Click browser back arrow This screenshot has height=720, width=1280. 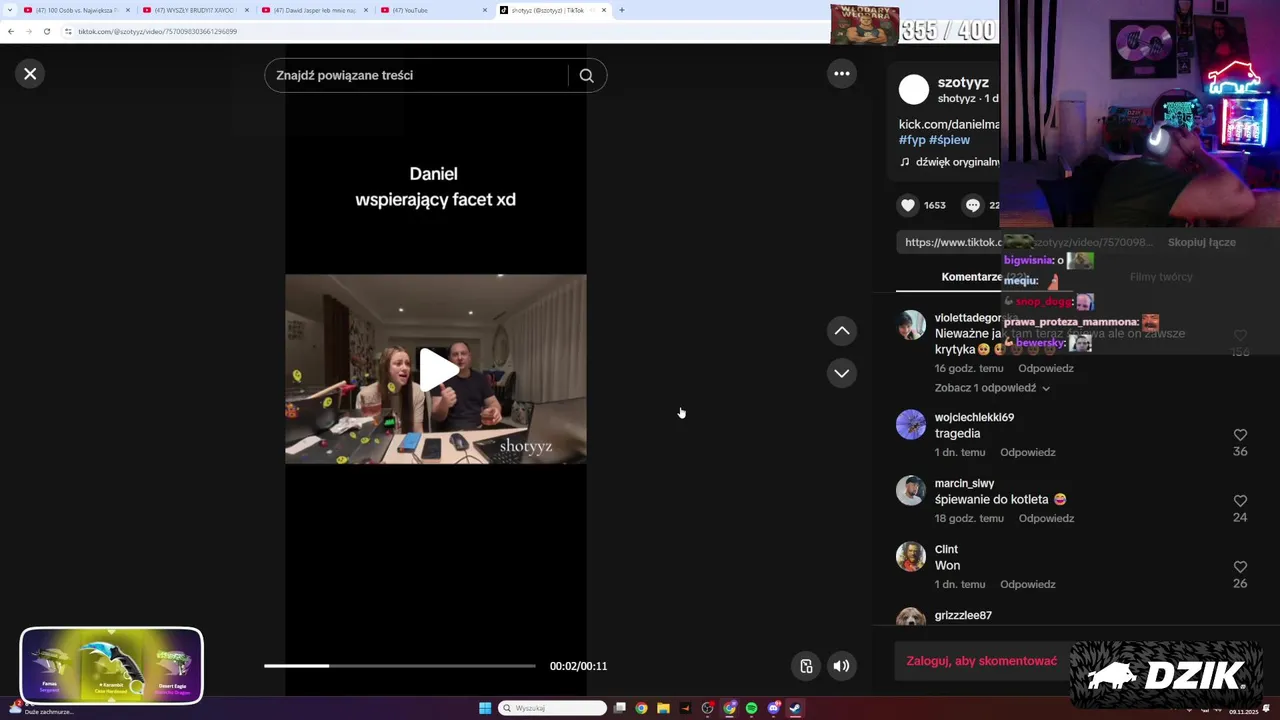click(x=10, y=31)
